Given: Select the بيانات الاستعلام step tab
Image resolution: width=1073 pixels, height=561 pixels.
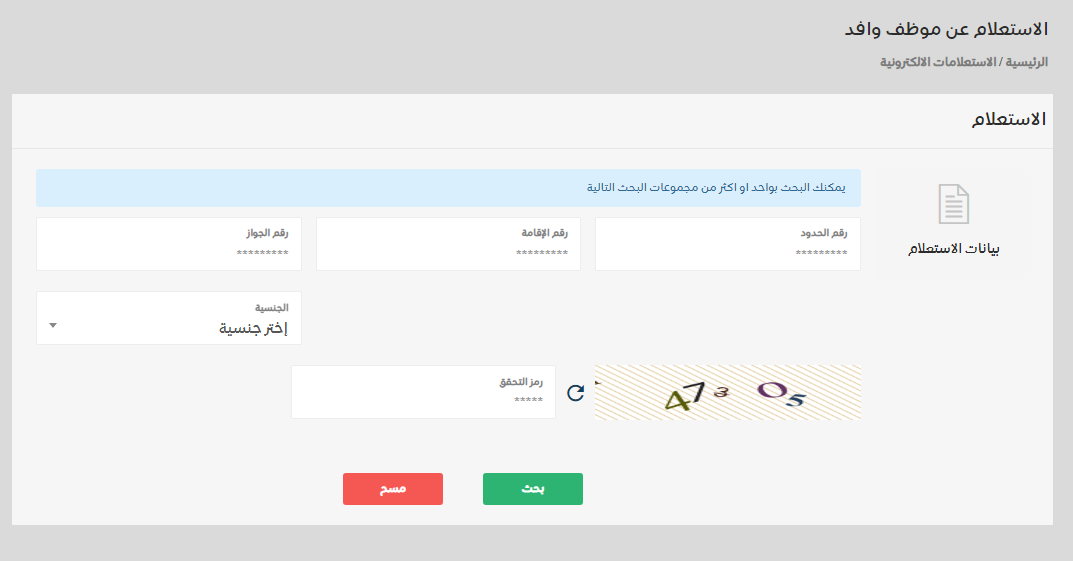Looking at the screenshot, I should point(954,248).
